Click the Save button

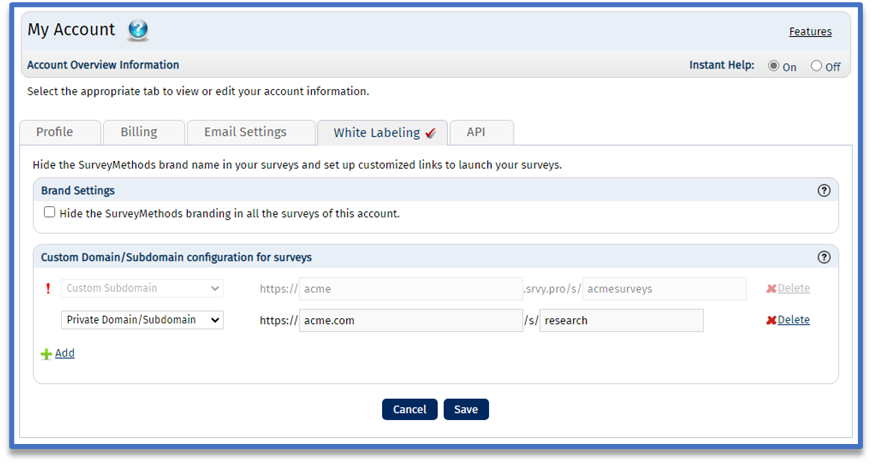point(466,409)
